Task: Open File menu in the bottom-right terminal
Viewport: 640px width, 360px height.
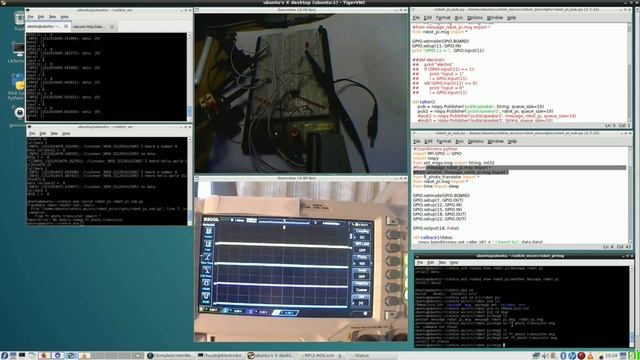Action: click(420, 262)
